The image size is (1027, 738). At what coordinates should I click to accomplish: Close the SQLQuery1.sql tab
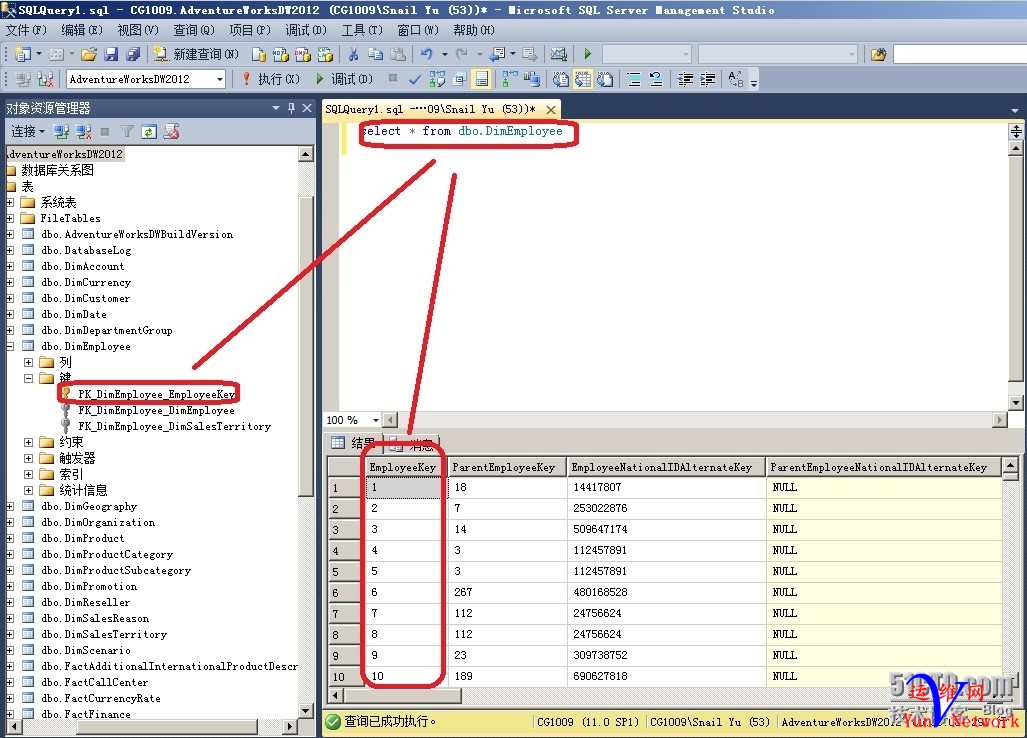pos(551,109)
